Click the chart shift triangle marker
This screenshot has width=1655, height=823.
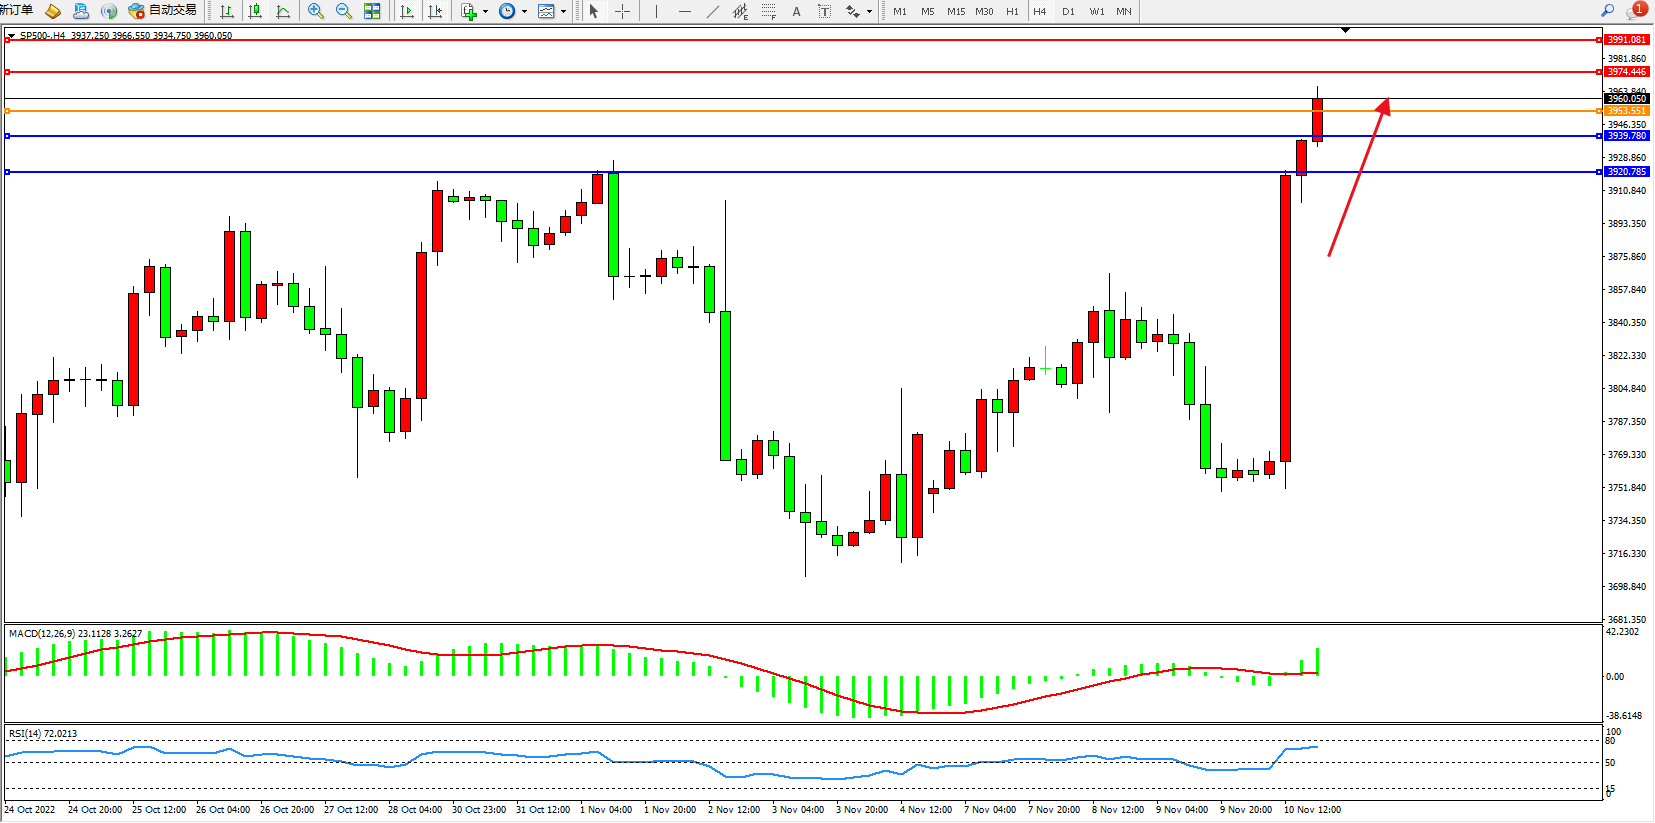click(1345, 30)
